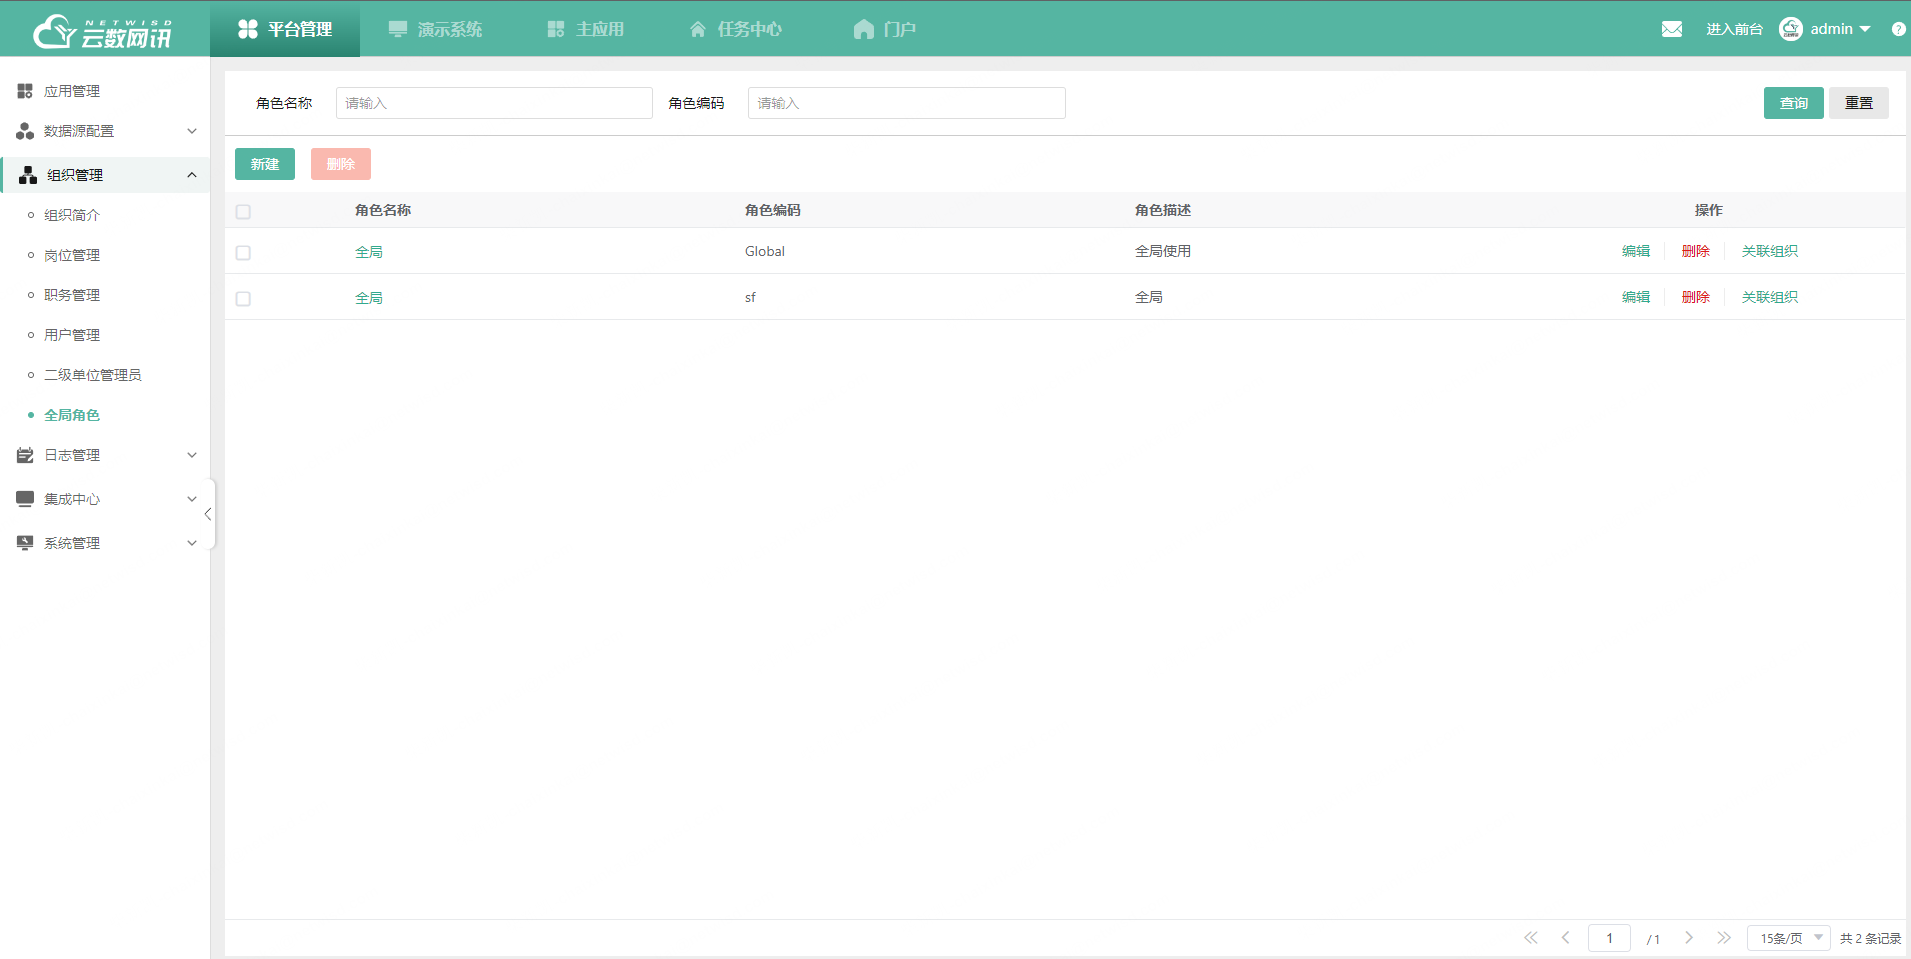Collapse the sidebar using the arrow handle
The image size is (1911, 959).
tap(208, 514)
